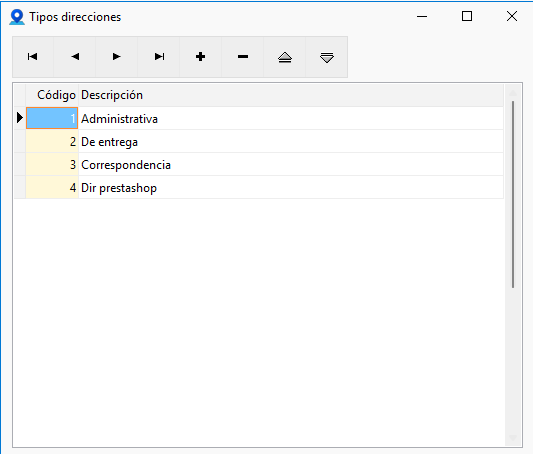The width and height of the screenshot is (533, 454).
Task: Maximize the Tipos direcciones window
Action: pyautogui.click(x=467, y=16)
